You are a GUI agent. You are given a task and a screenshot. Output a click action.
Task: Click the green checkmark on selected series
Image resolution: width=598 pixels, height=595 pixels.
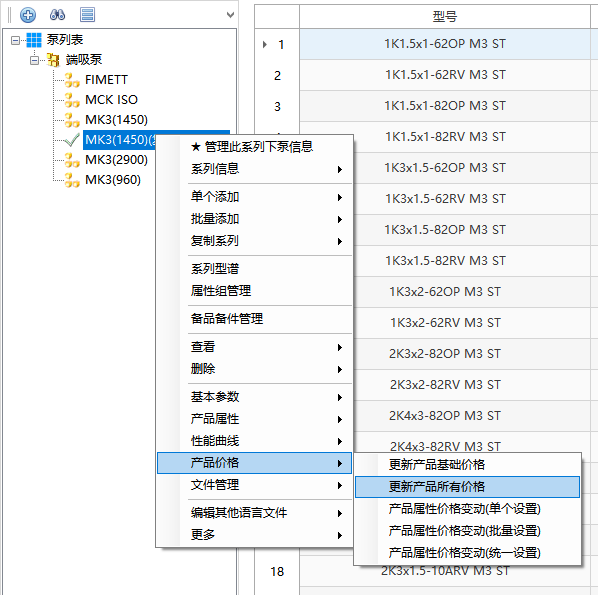pos(72,140)
